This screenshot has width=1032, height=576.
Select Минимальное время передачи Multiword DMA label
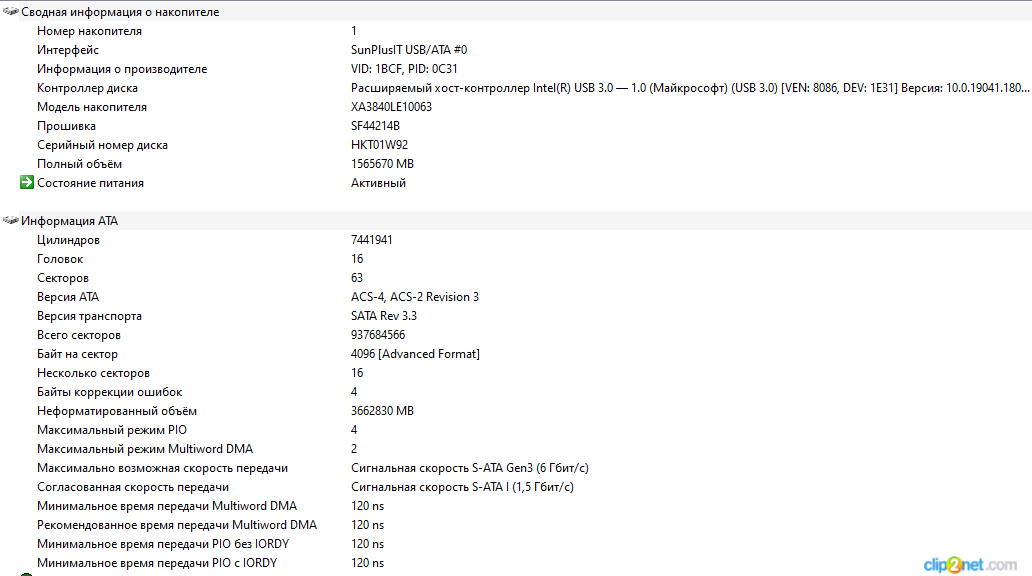[167, 506]
